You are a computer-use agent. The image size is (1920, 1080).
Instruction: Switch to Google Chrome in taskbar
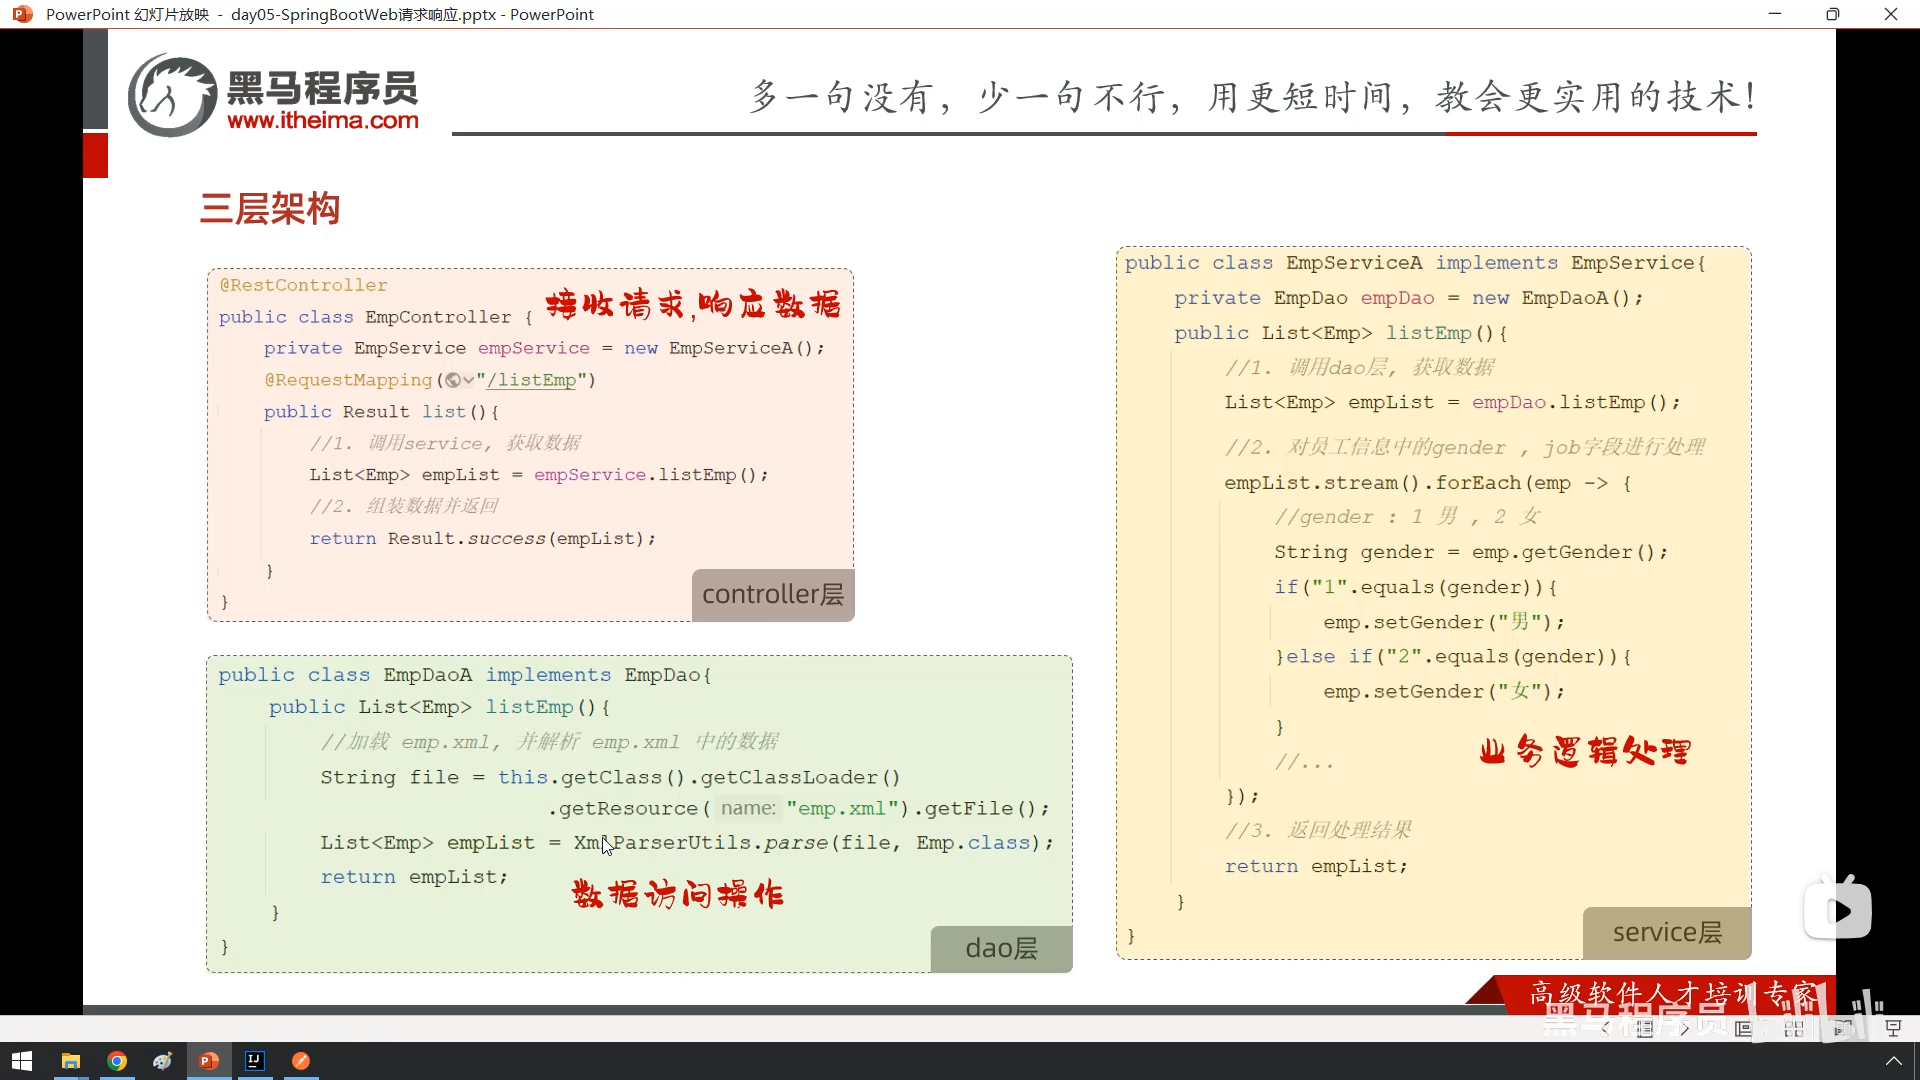click(117, 1061)
